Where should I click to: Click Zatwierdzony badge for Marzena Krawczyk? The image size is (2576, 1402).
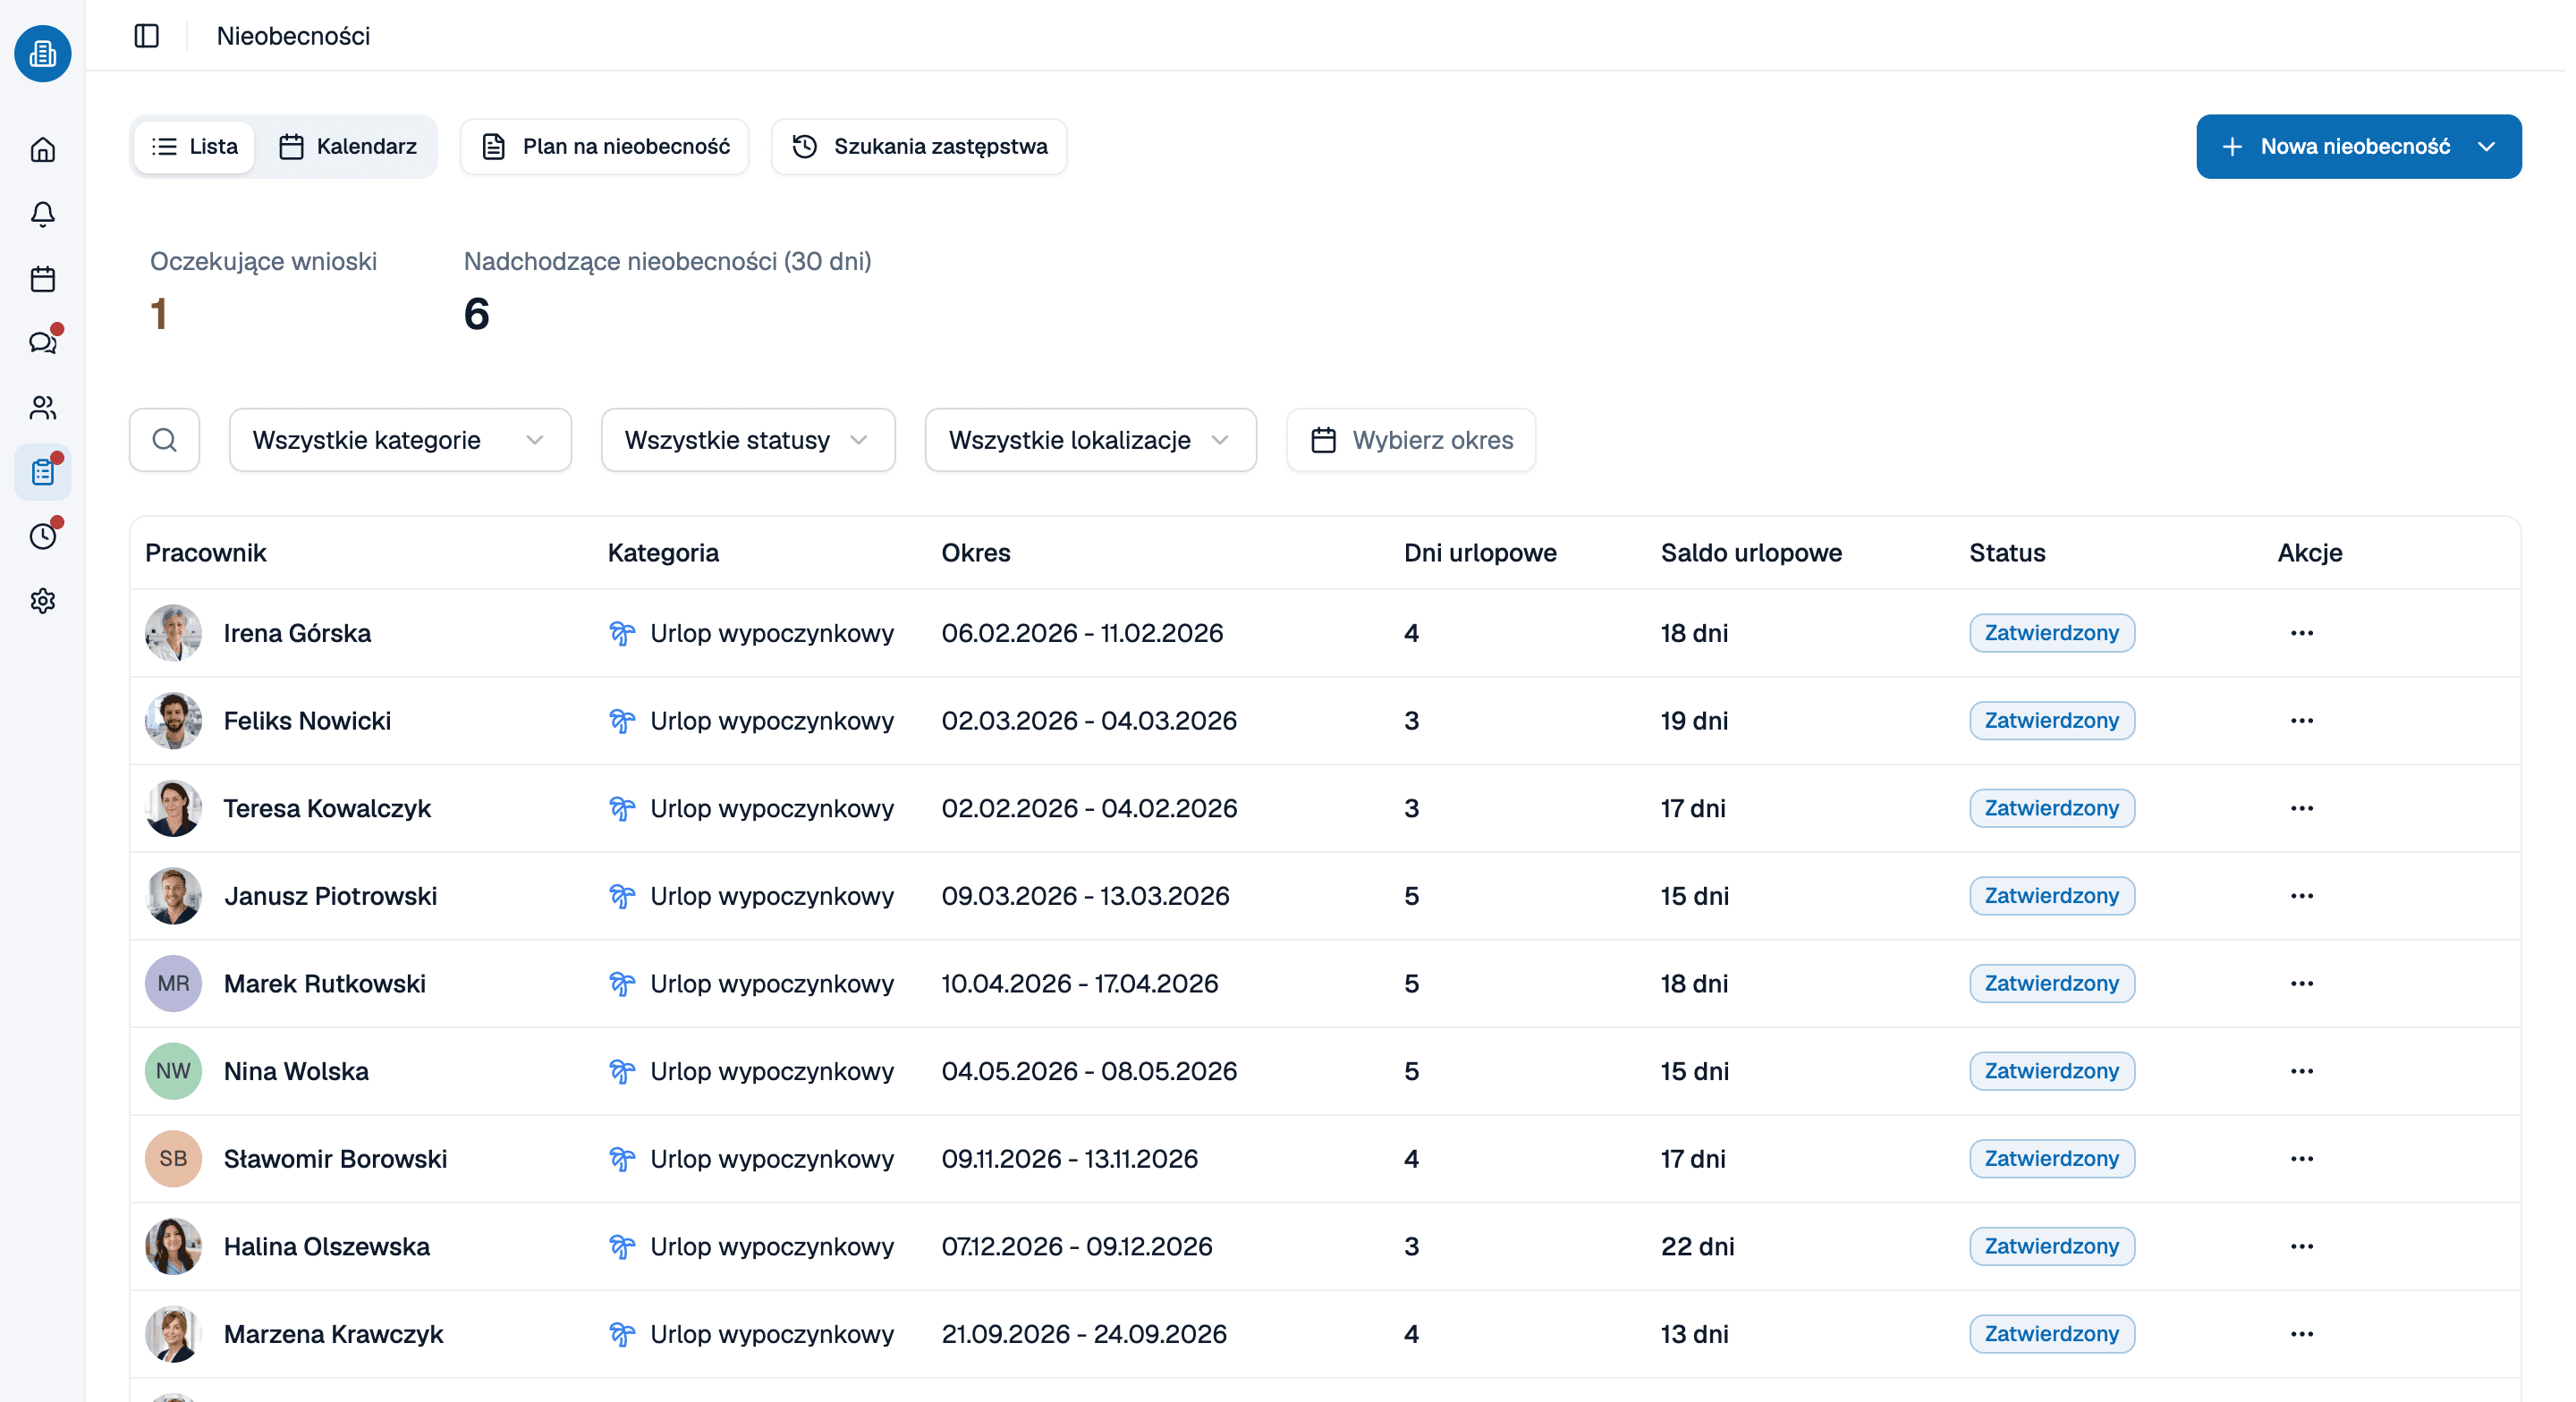pos(2051,1334)
